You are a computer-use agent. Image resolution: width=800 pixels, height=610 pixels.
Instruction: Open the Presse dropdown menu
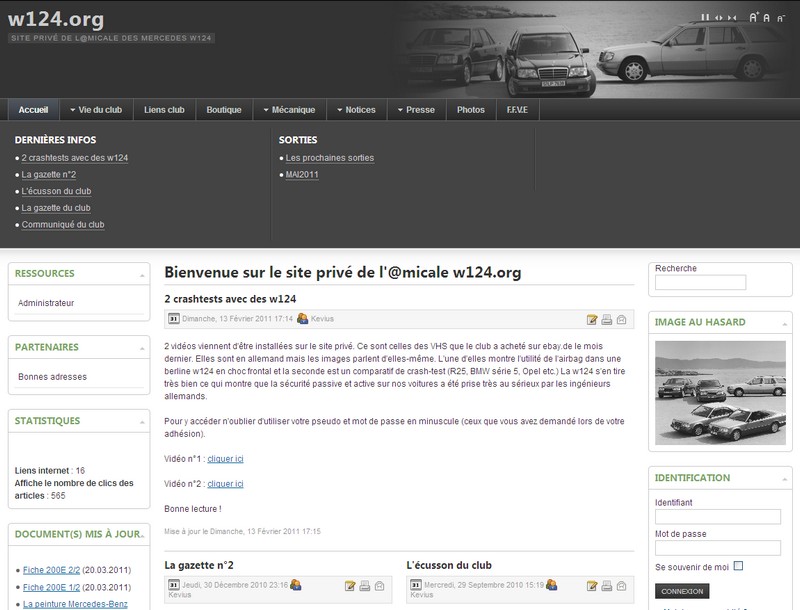[416, 110]
